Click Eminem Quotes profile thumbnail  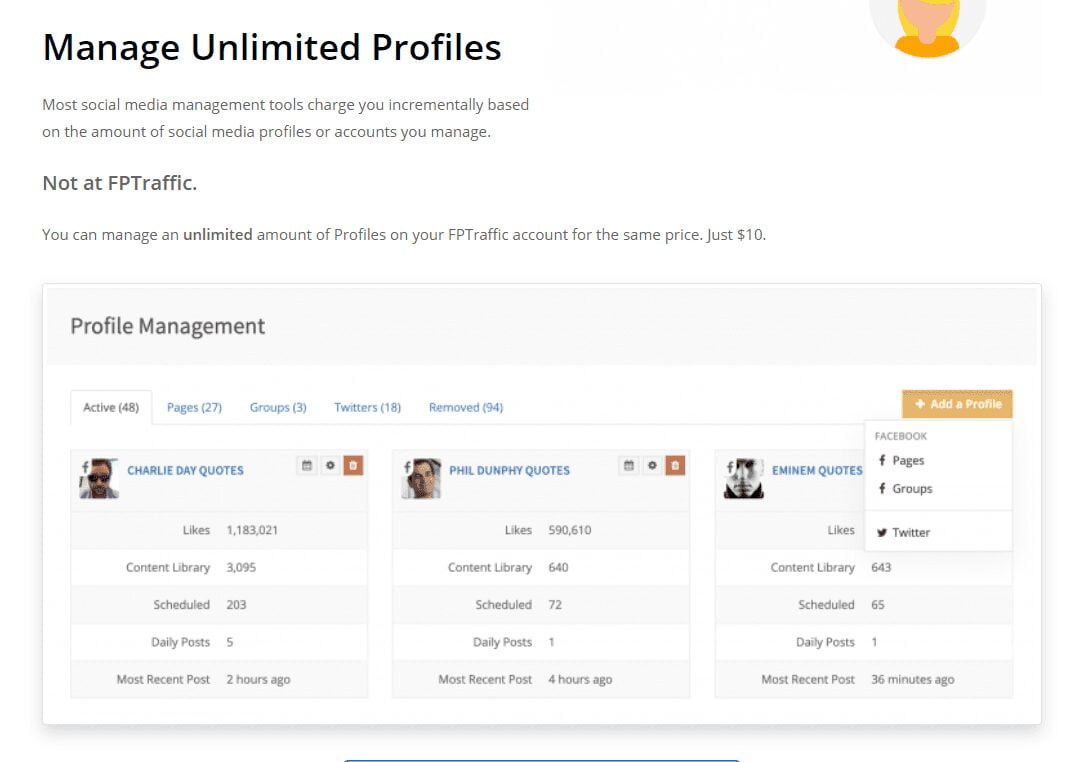(744, 478)
